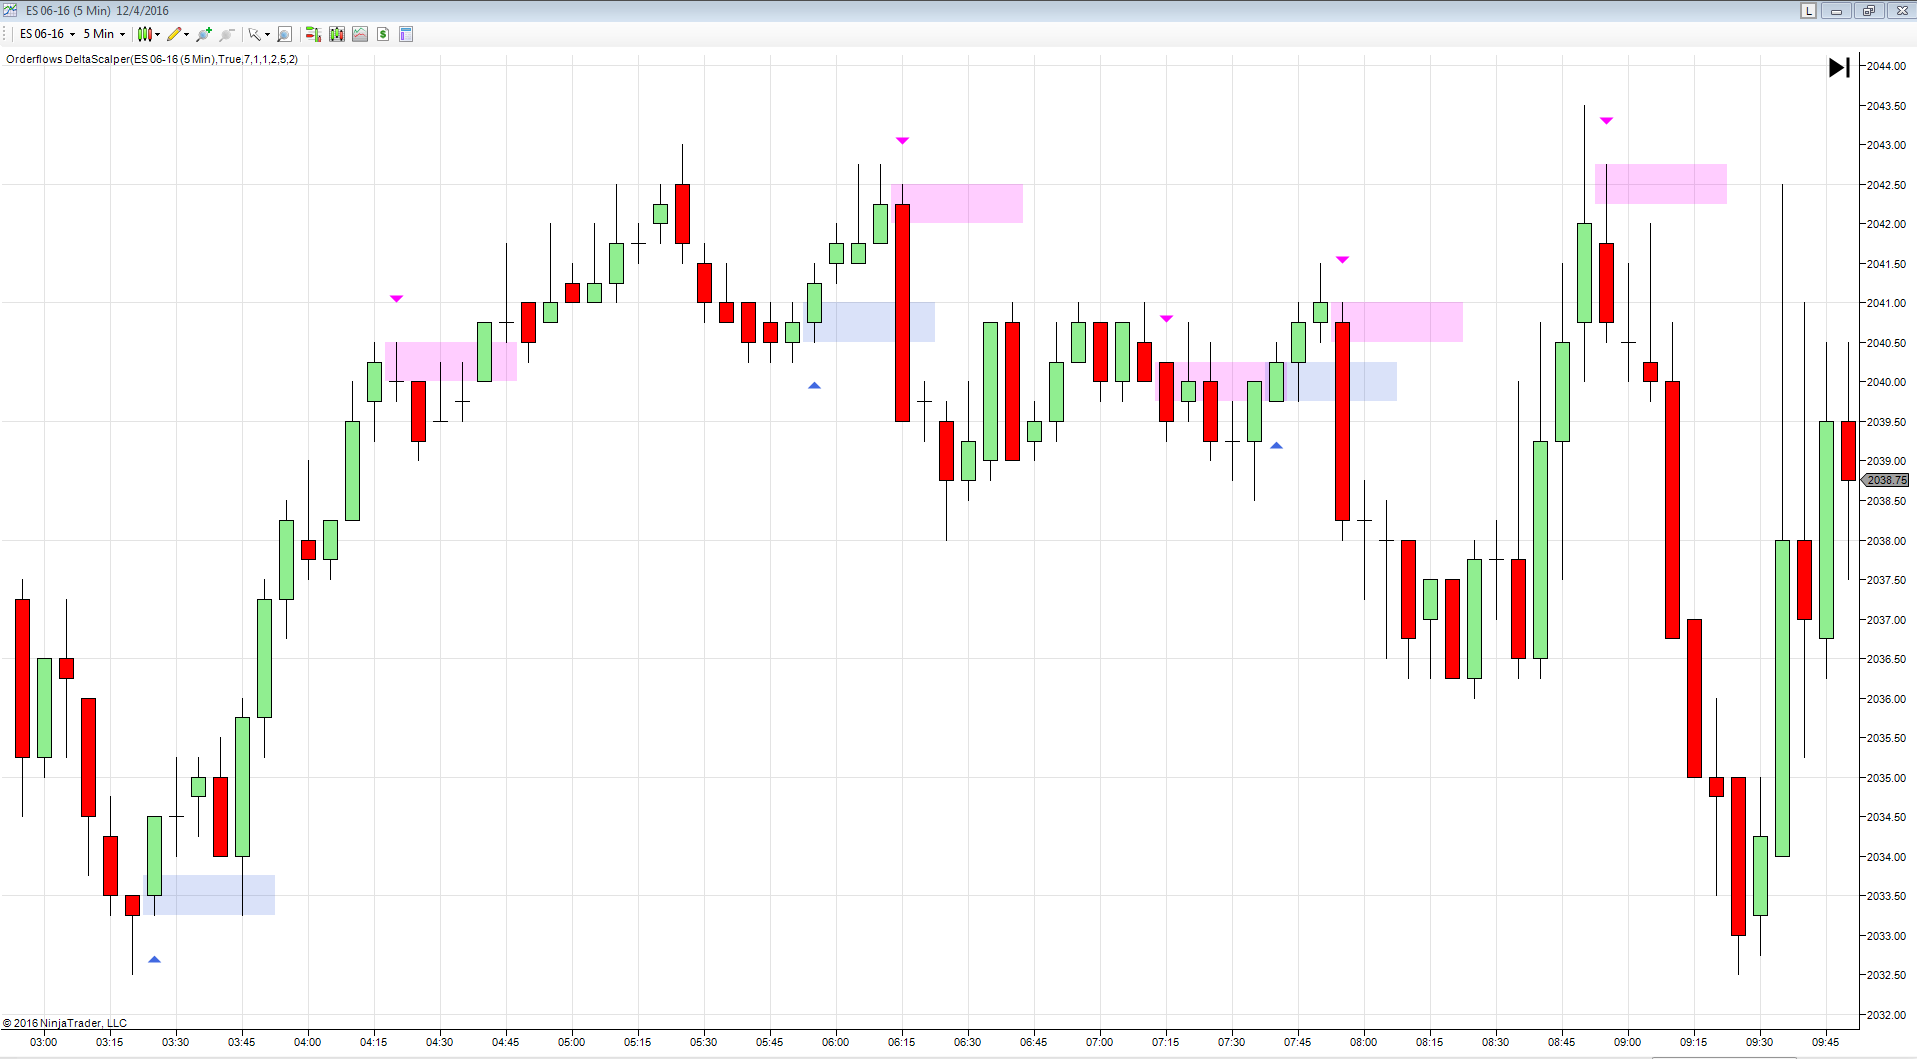Image resolution: width=1917 pixels, height=1059 pixels.
Task: Open the 5 Min interval dropdown
Action: pos(104,34)
